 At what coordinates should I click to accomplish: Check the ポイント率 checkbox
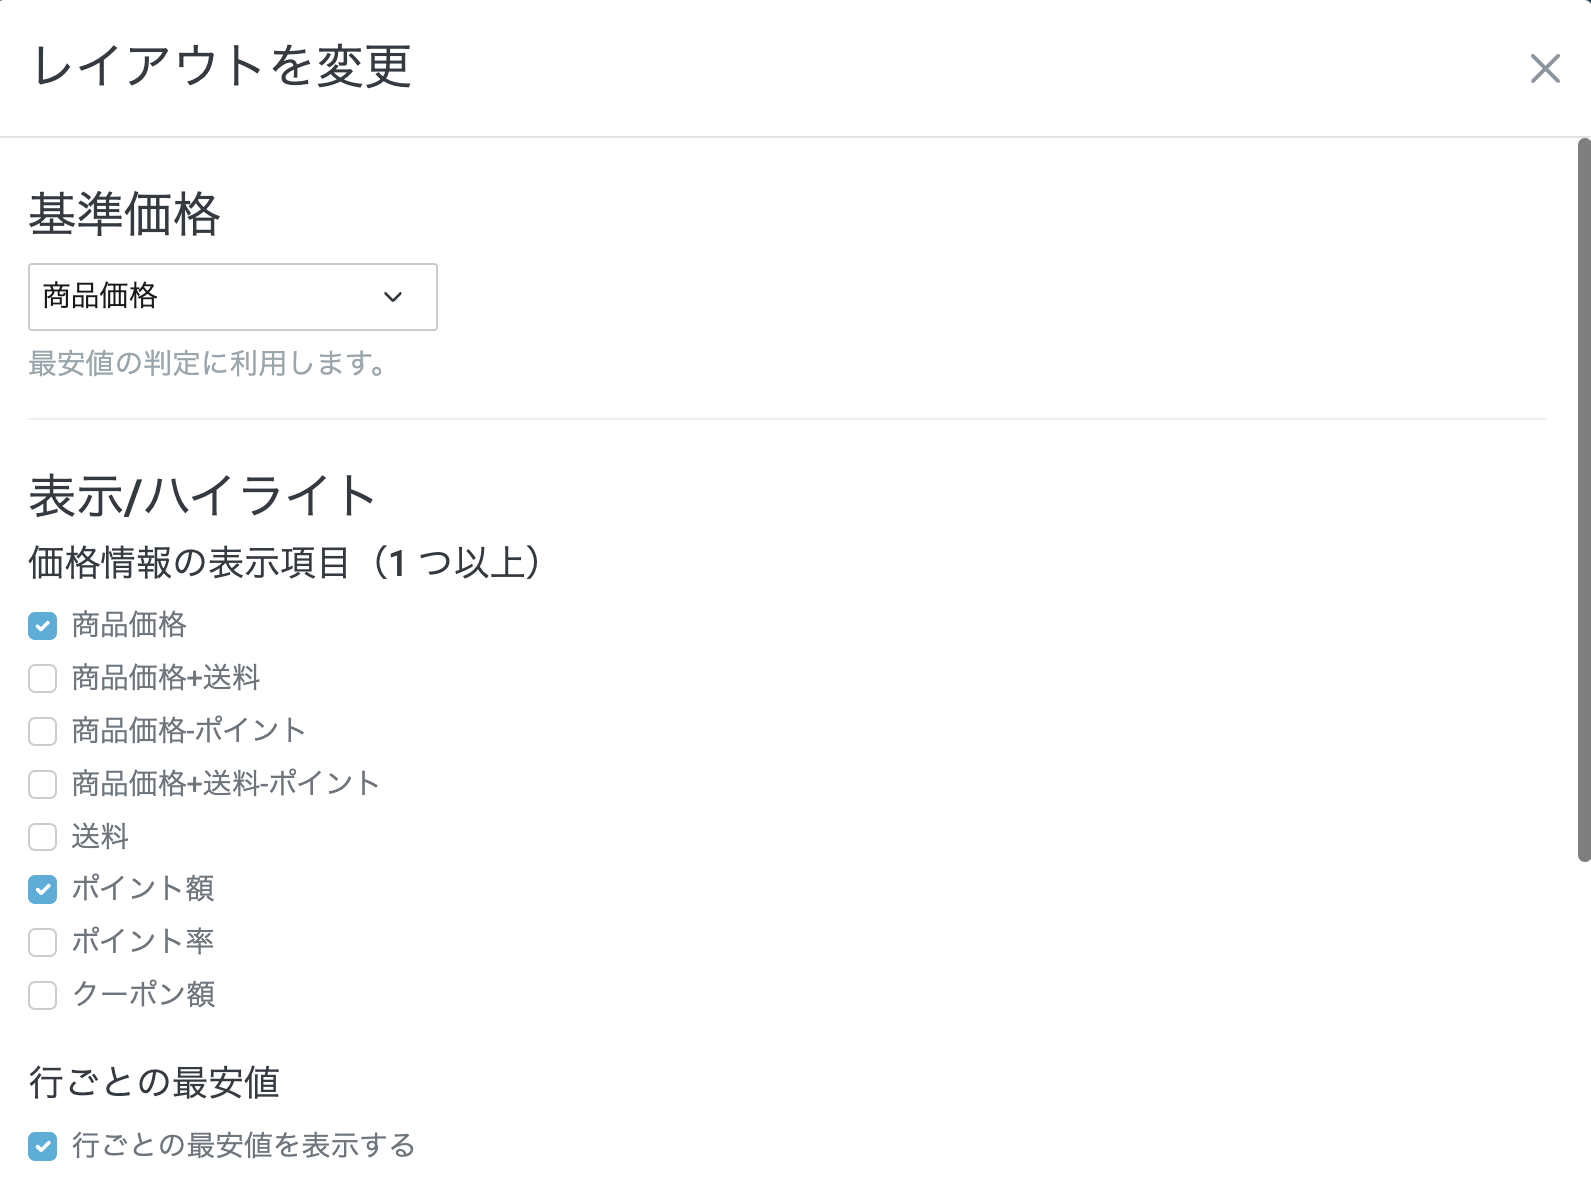click(x=43, y=942)
